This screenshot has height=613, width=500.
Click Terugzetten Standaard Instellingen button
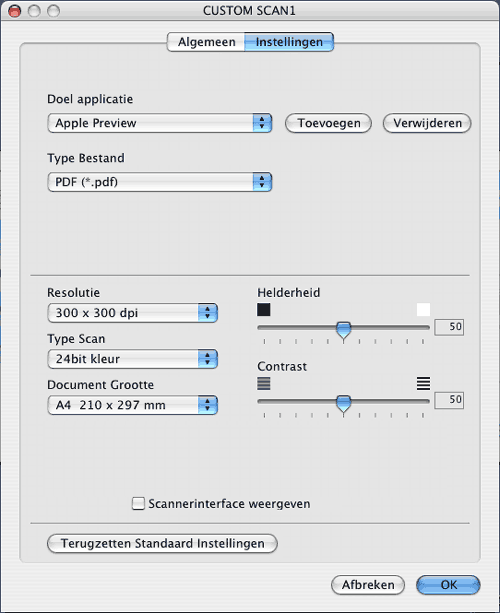pos(162,543)
